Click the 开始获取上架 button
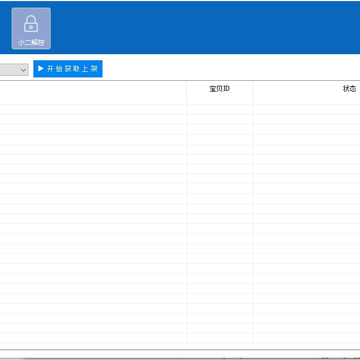This screenshot has height=360, width=360. 68,69
